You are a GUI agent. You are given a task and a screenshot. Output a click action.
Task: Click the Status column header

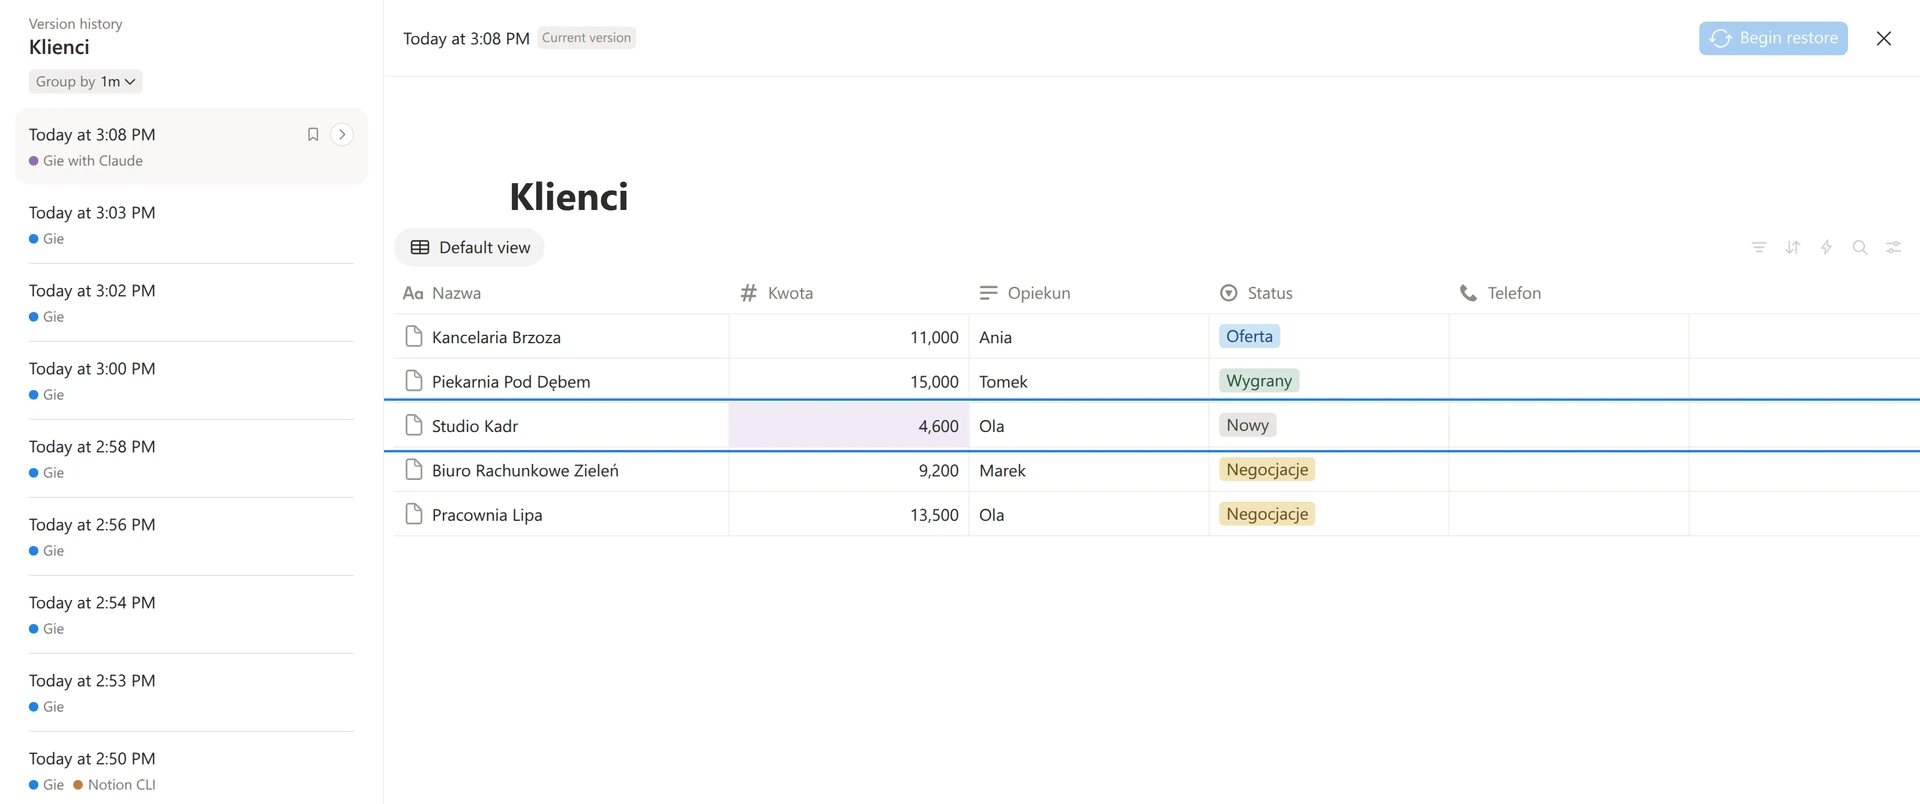click(x=1329, y=293)
